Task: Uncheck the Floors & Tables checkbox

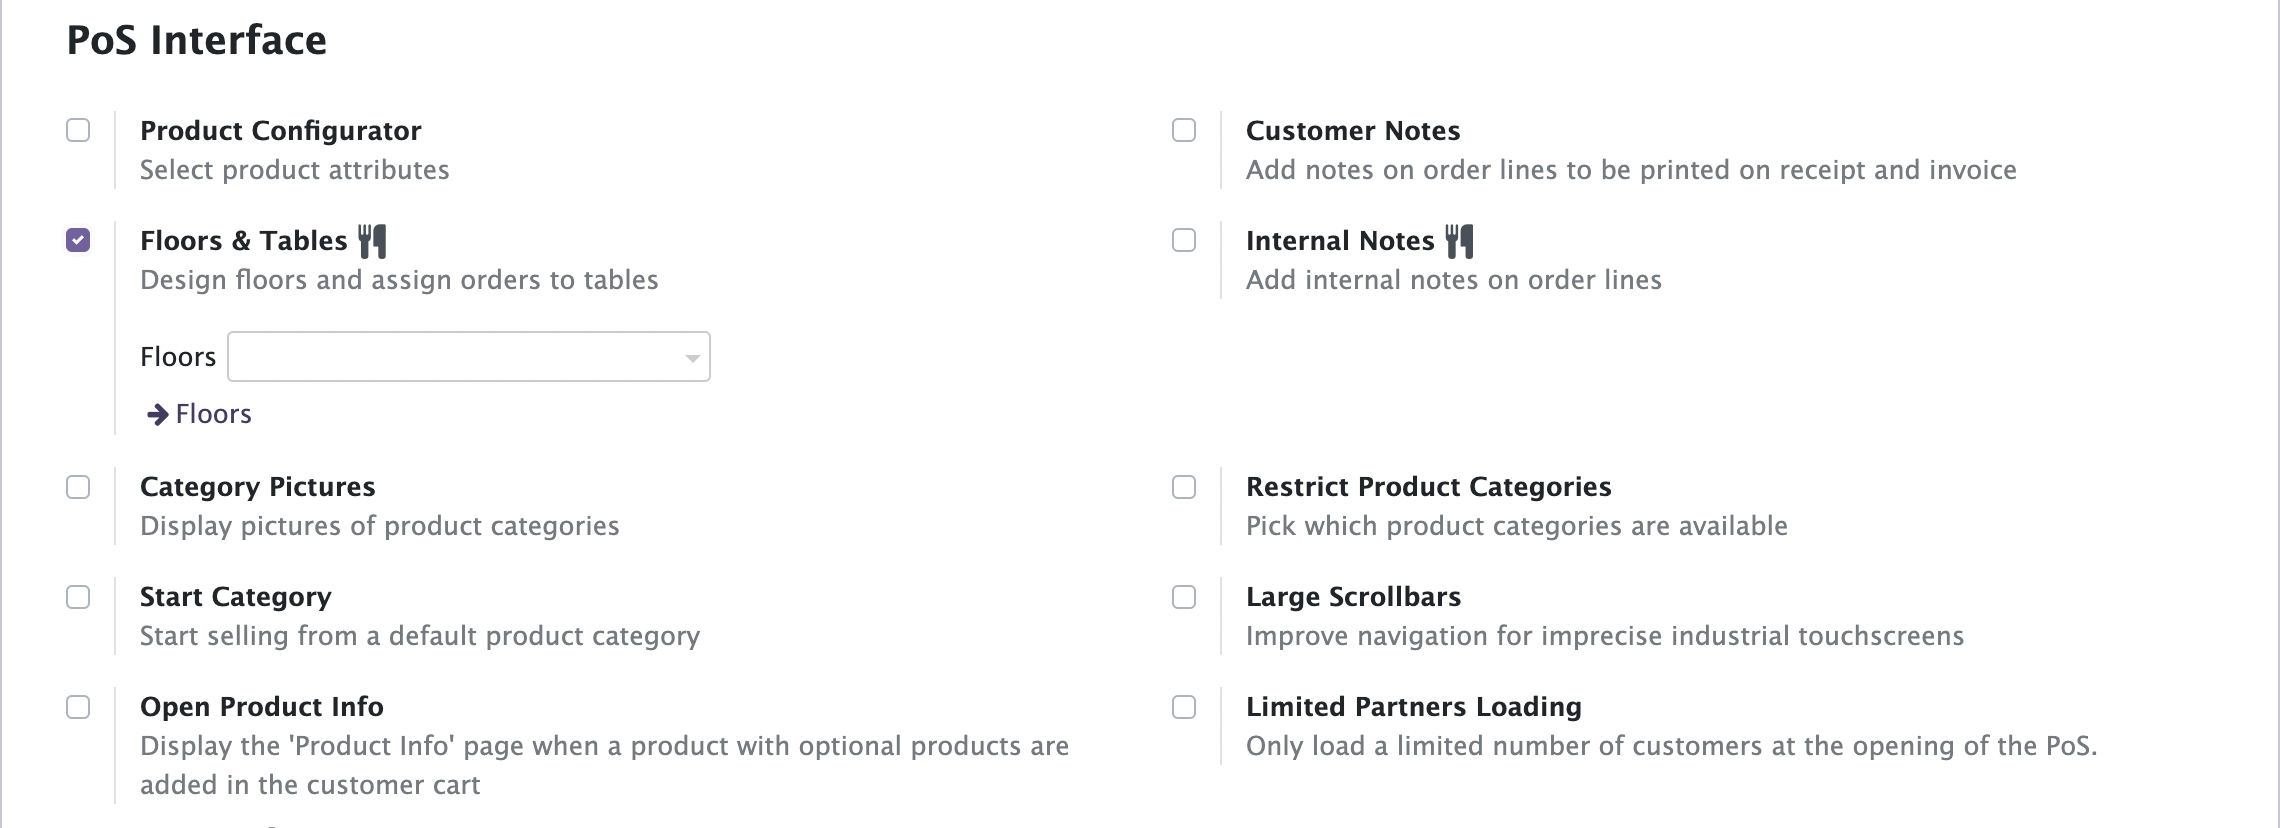Action: click(x=78, y=241)
